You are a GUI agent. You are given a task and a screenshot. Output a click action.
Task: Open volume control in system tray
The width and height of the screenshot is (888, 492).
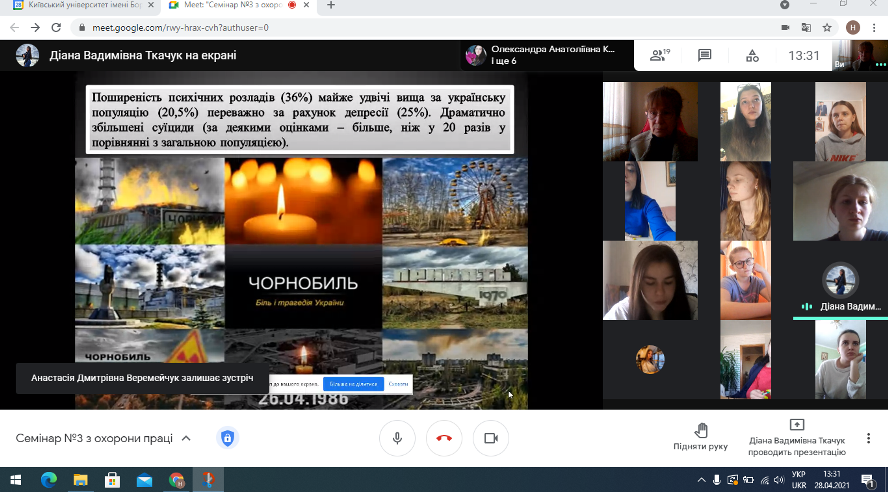pos(779,480)
